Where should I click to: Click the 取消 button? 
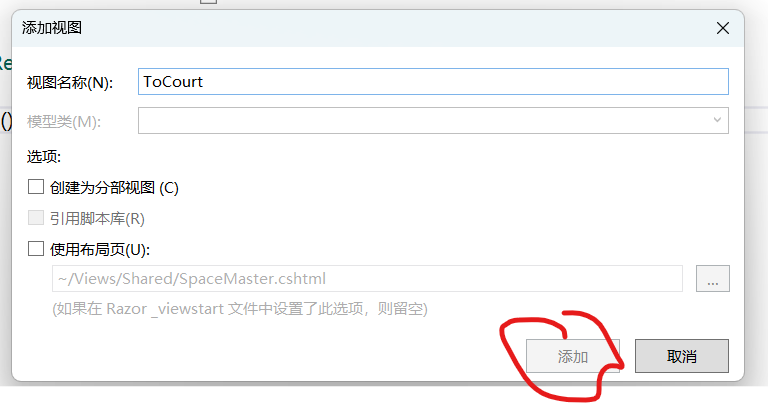(x=682, y=356)
